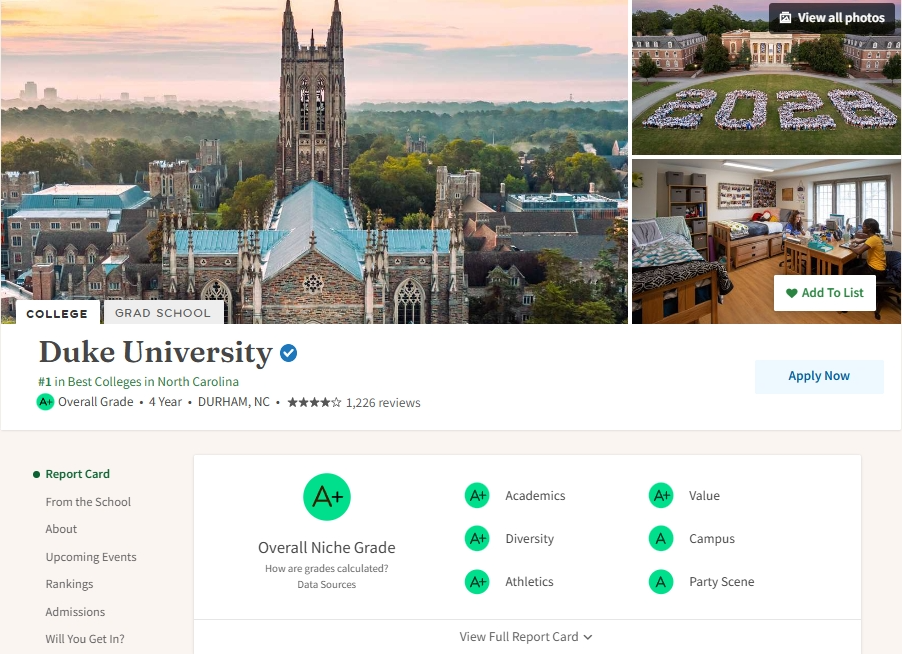Click the Athletics grade label
Screen dimensions: 902x654
click(x=529, y=582)
